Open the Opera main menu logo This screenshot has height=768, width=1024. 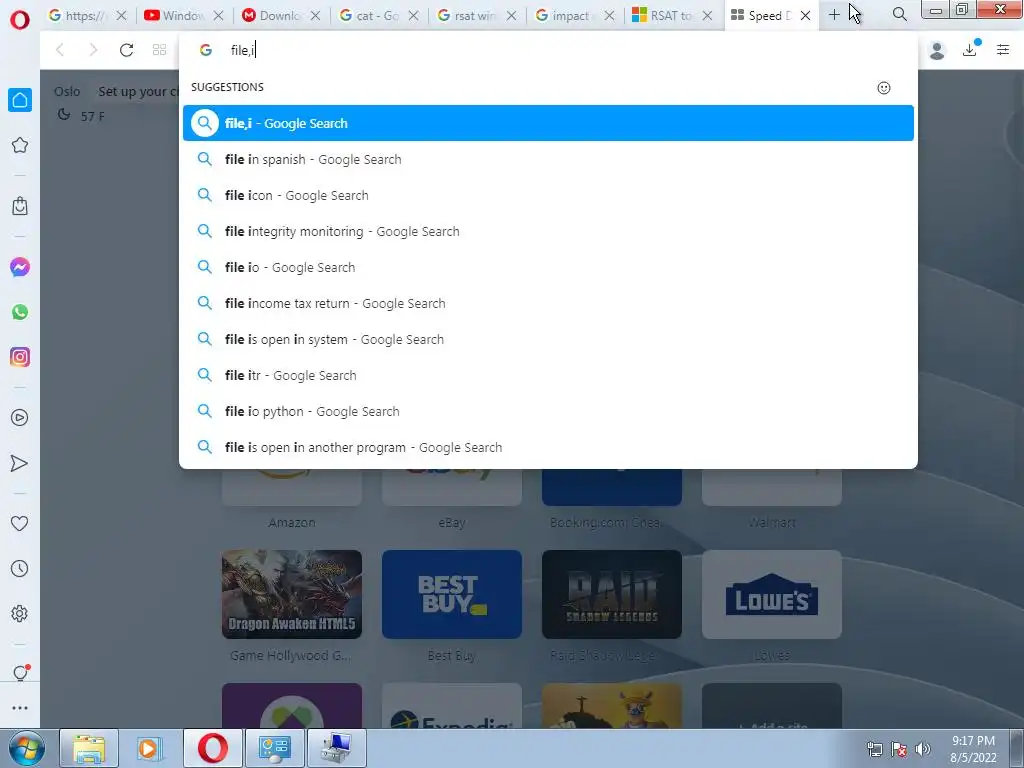pos(20,20)
